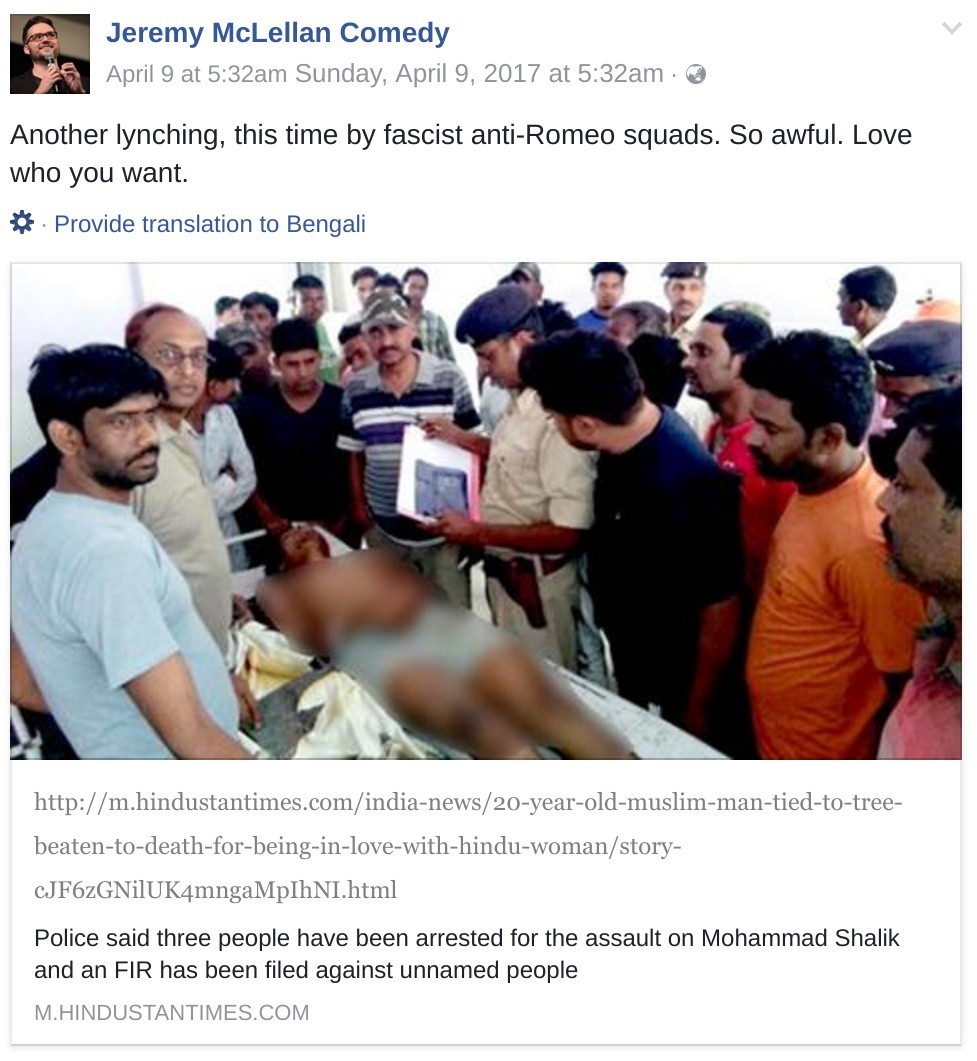Expand post options chevron at top right
The image size is (977, 1061).
(x=952, y=28)
